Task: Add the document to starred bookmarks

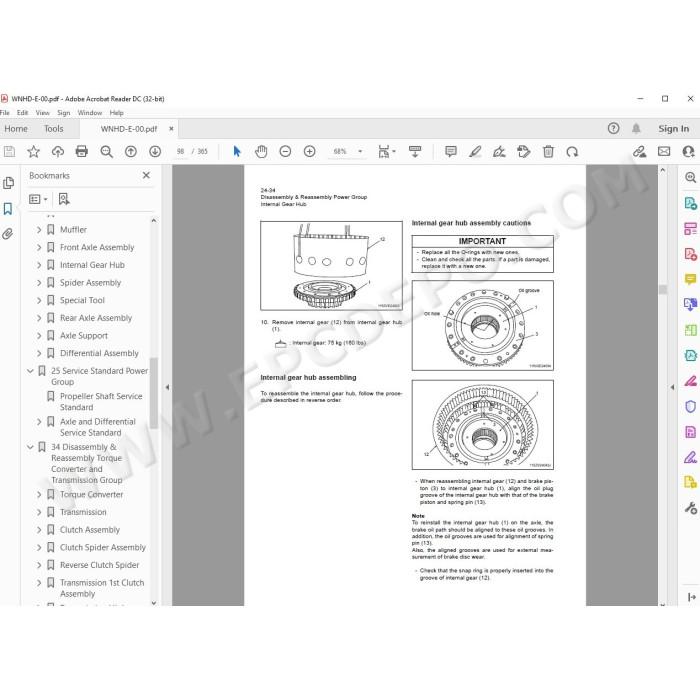Action: 33,152
